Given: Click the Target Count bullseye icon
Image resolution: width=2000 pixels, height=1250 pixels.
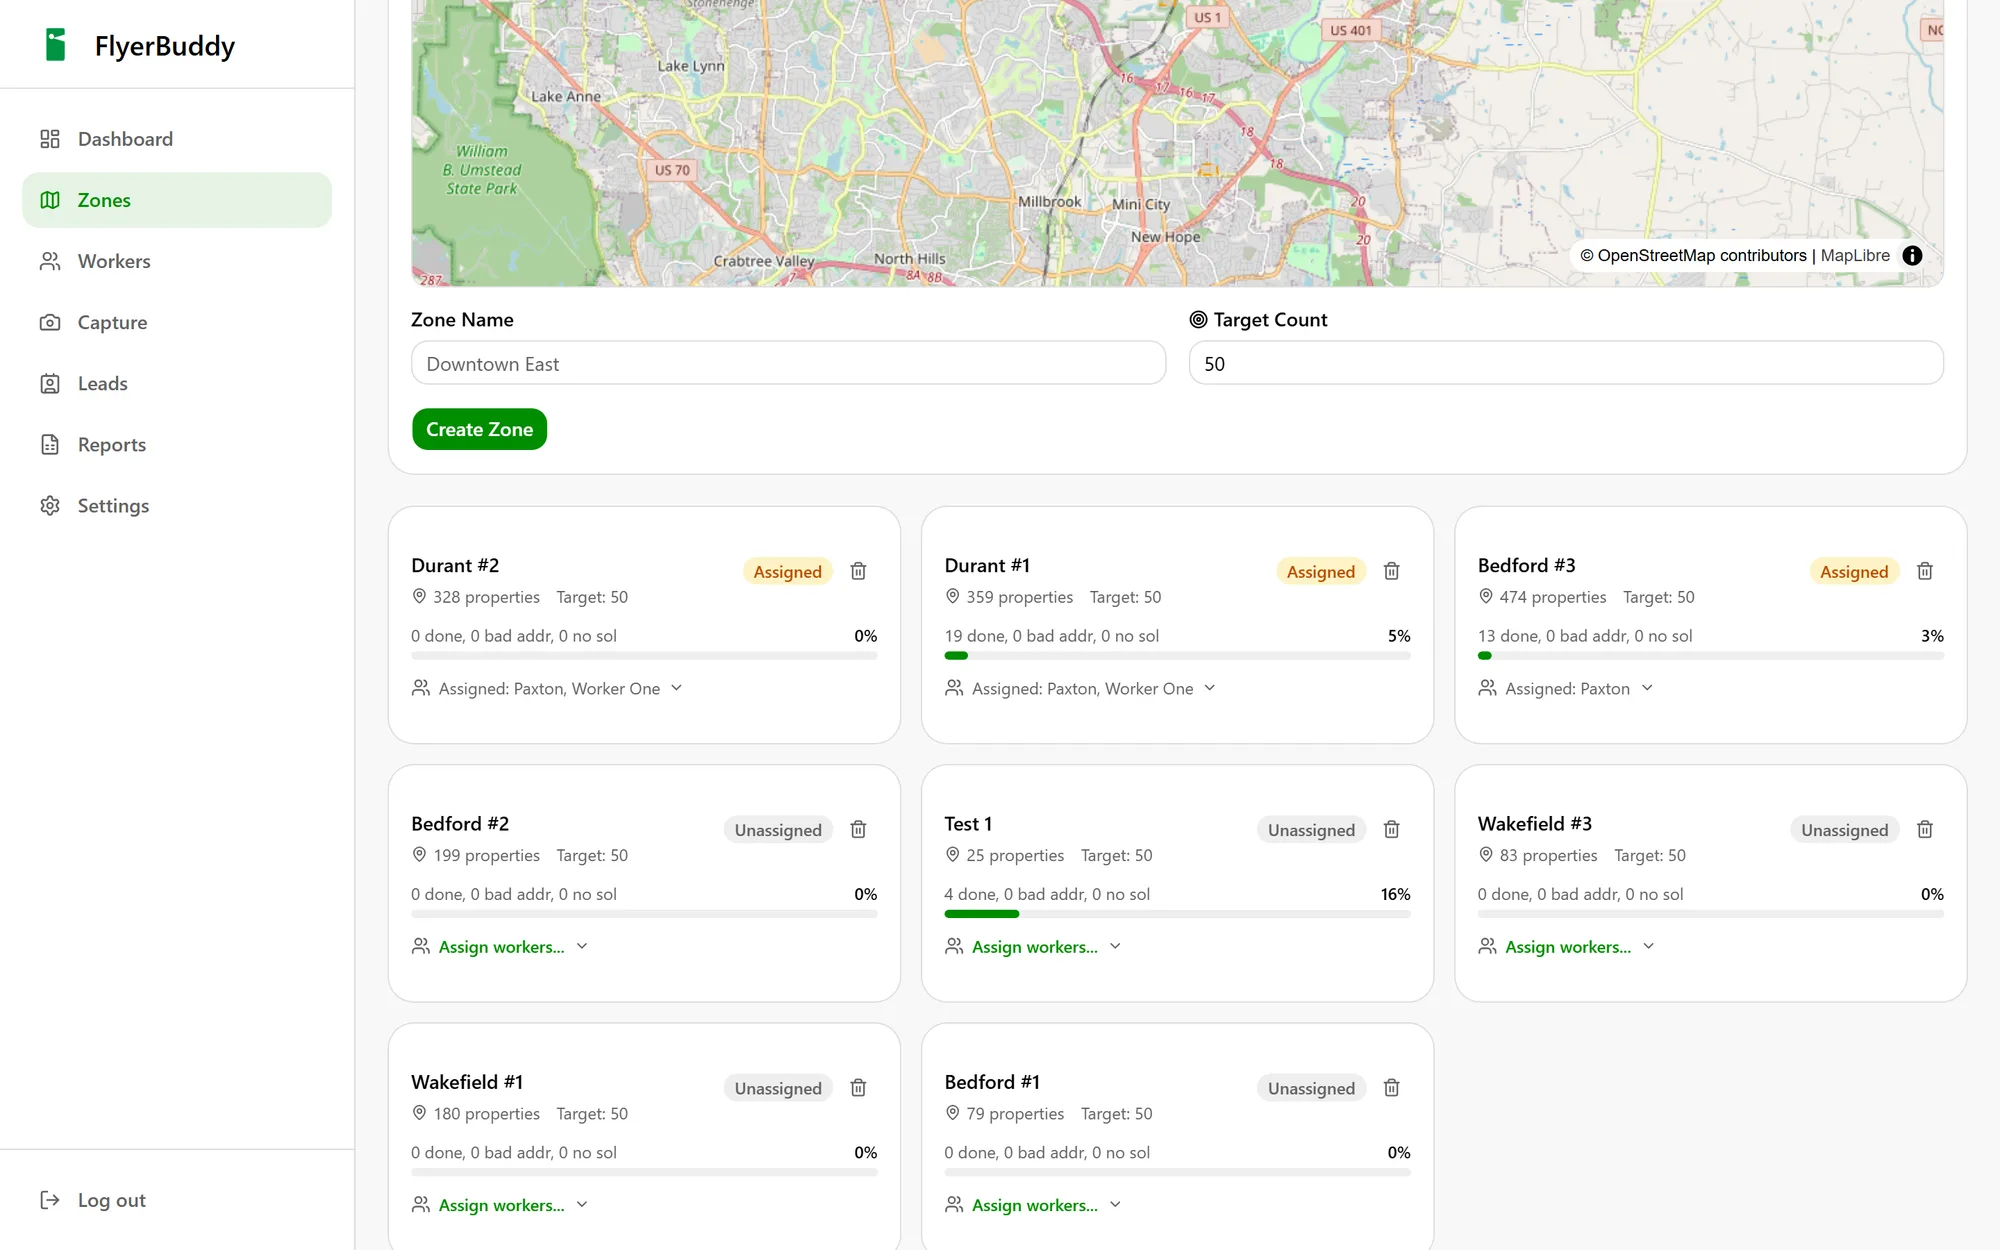Looking at the screenshot, I should pyautogui.click(x=1198, y=320).
